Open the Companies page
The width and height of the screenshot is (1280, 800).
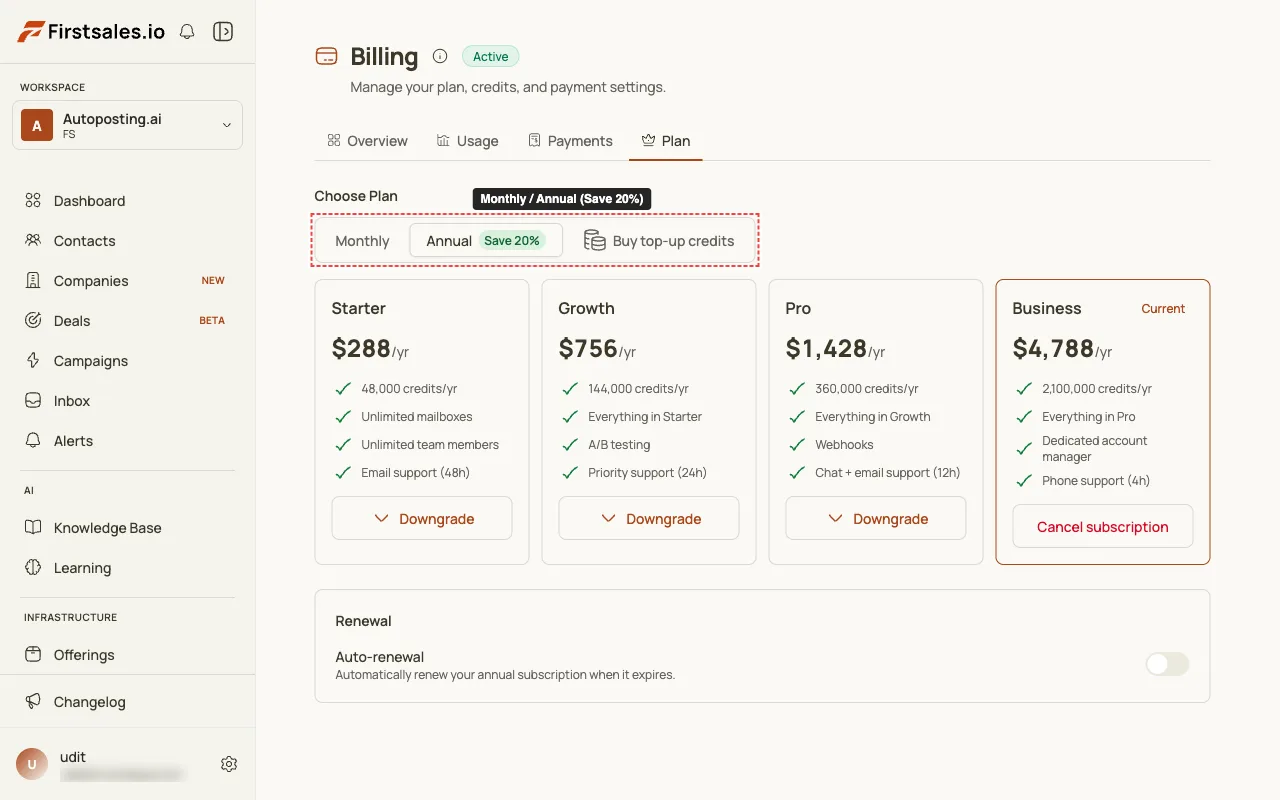pos(127,281)
